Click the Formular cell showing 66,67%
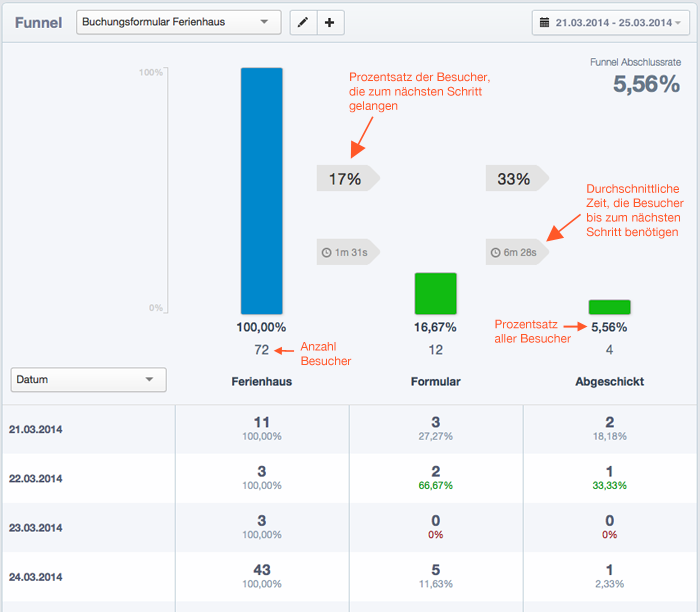The width and height of the screenshot is (700, 612). coord(436,478)
